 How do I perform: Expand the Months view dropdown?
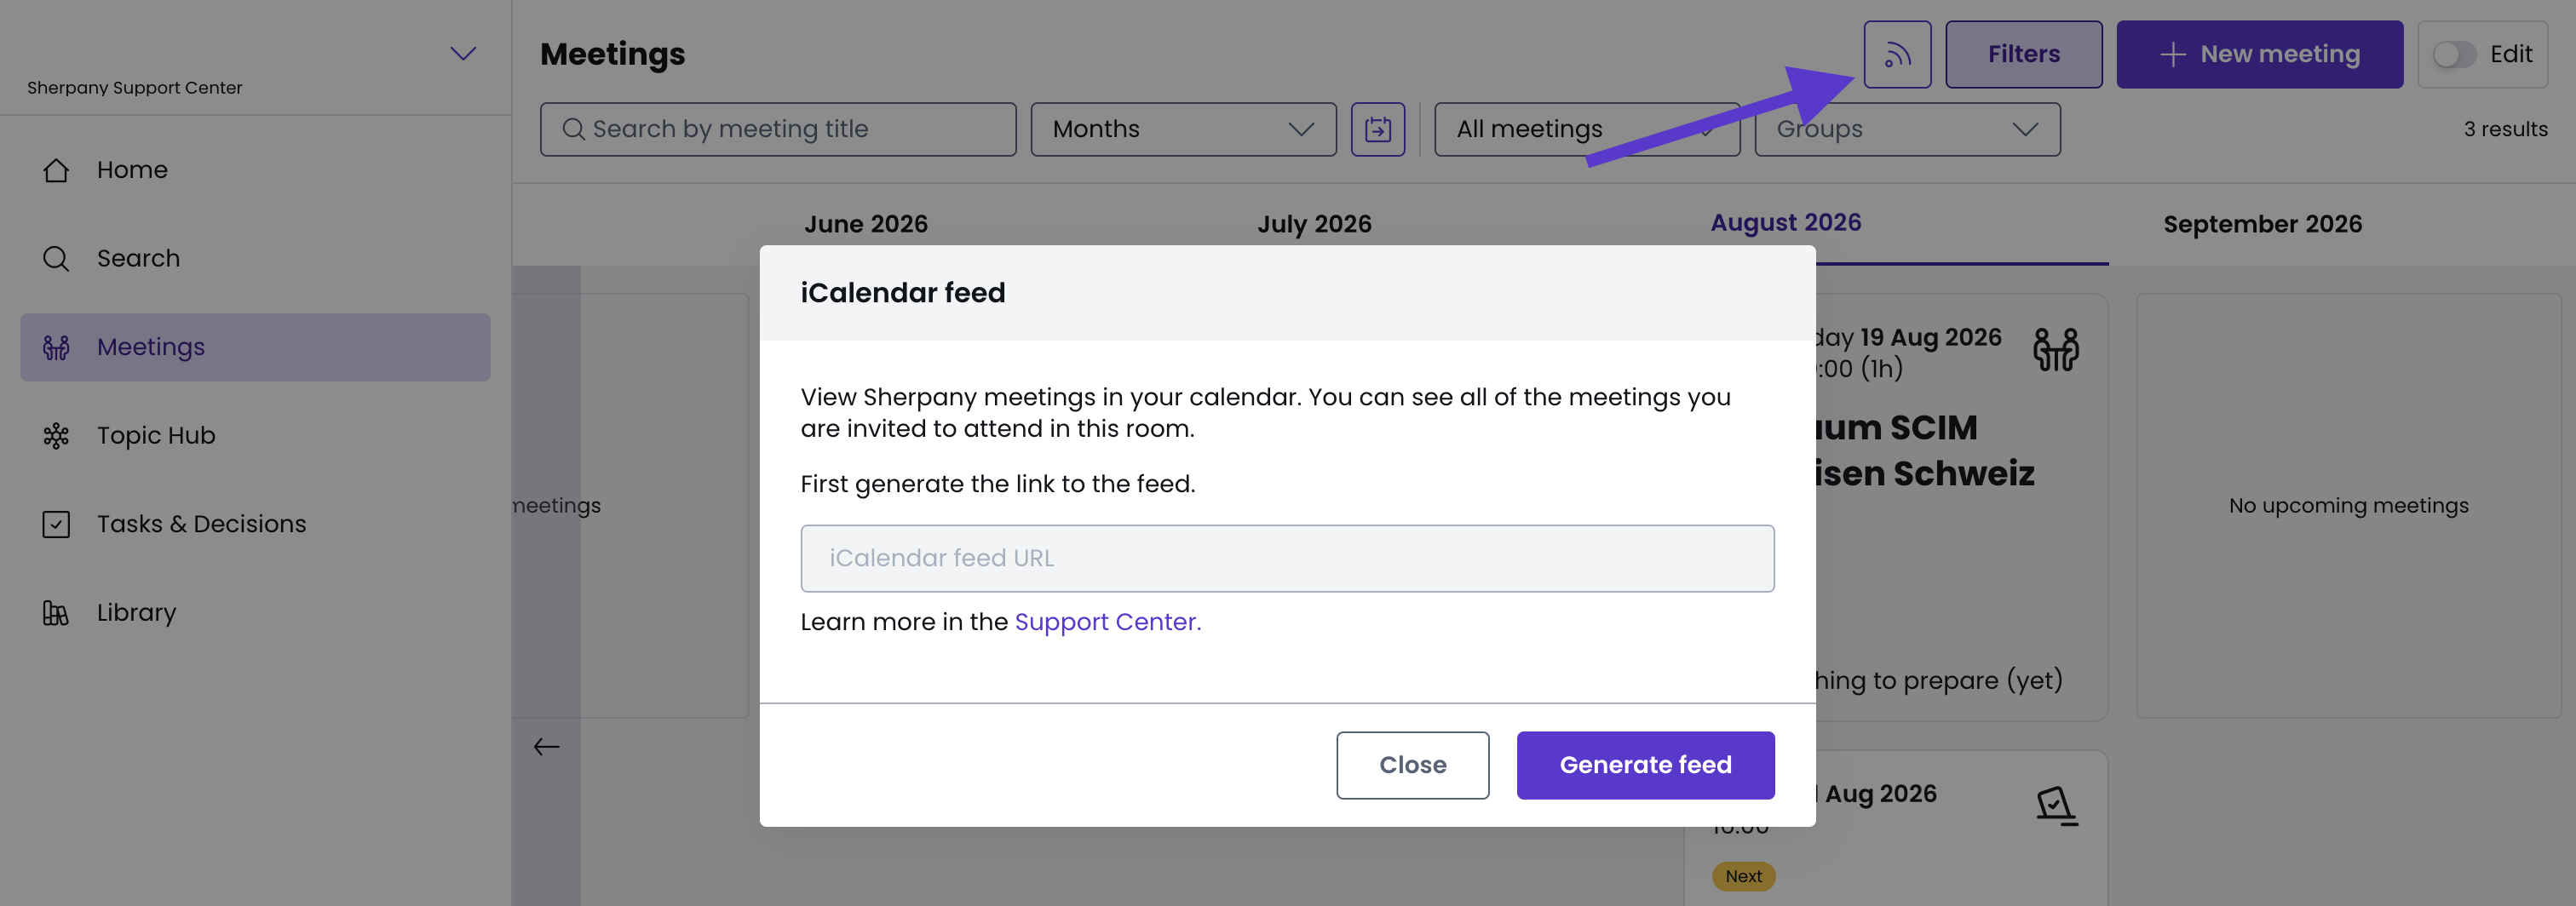1183,129
